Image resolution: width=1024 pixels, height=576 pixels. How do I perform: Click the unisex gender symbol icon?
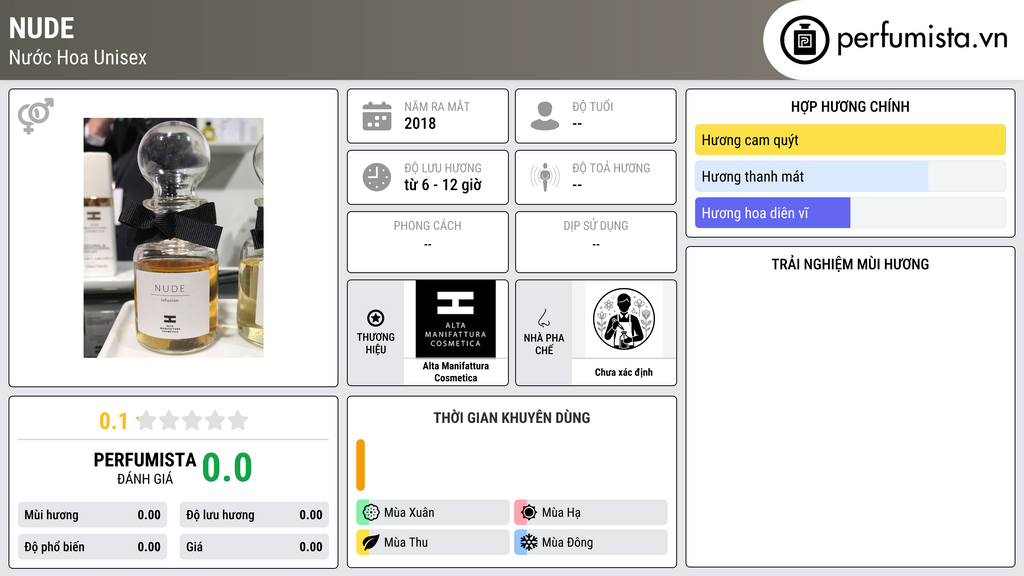[x=36, y=116]
